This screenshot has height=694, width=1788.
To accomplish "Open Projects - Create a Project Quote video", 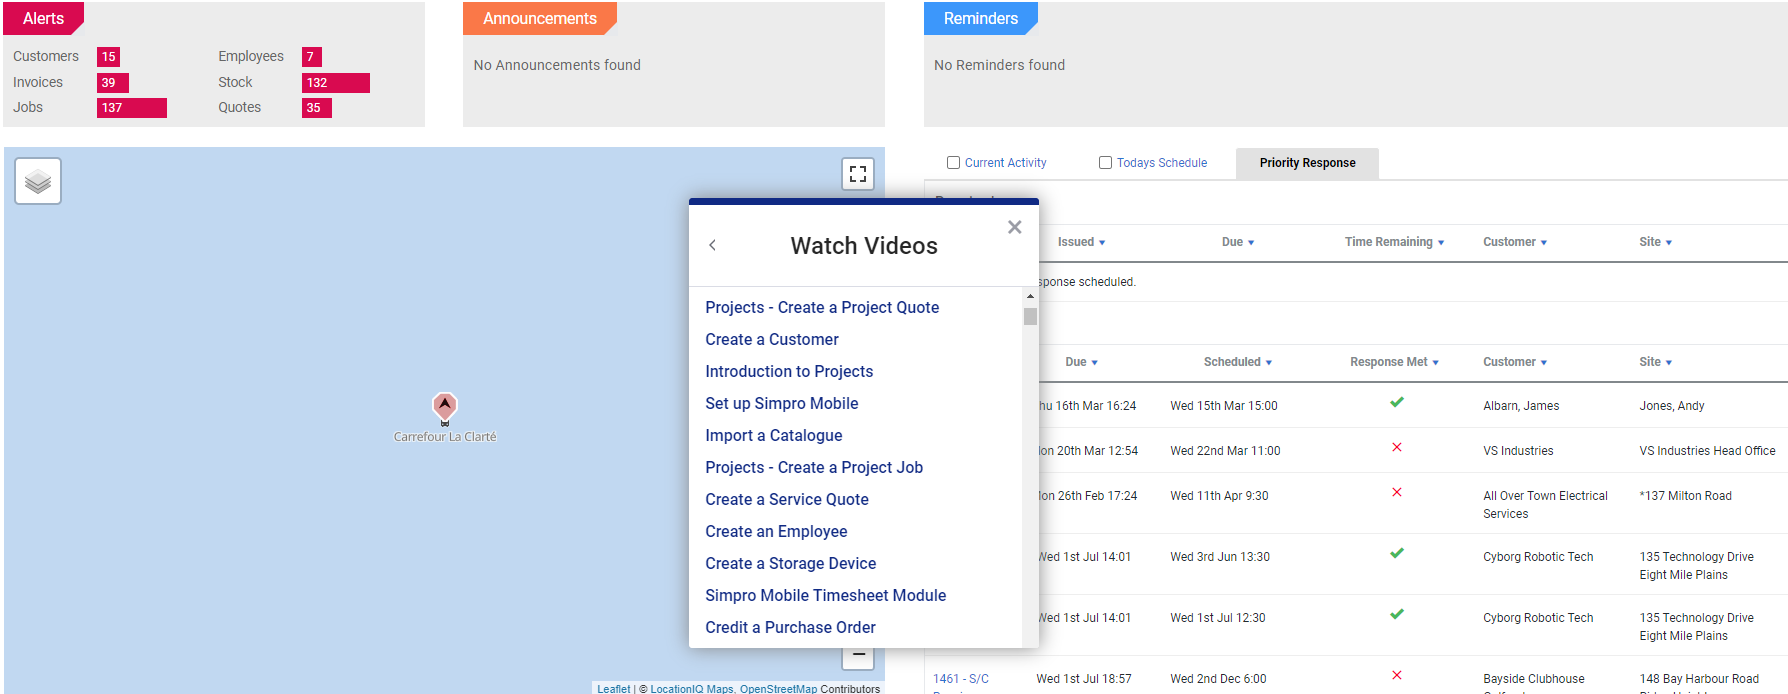I will click(x=822, y=307).
